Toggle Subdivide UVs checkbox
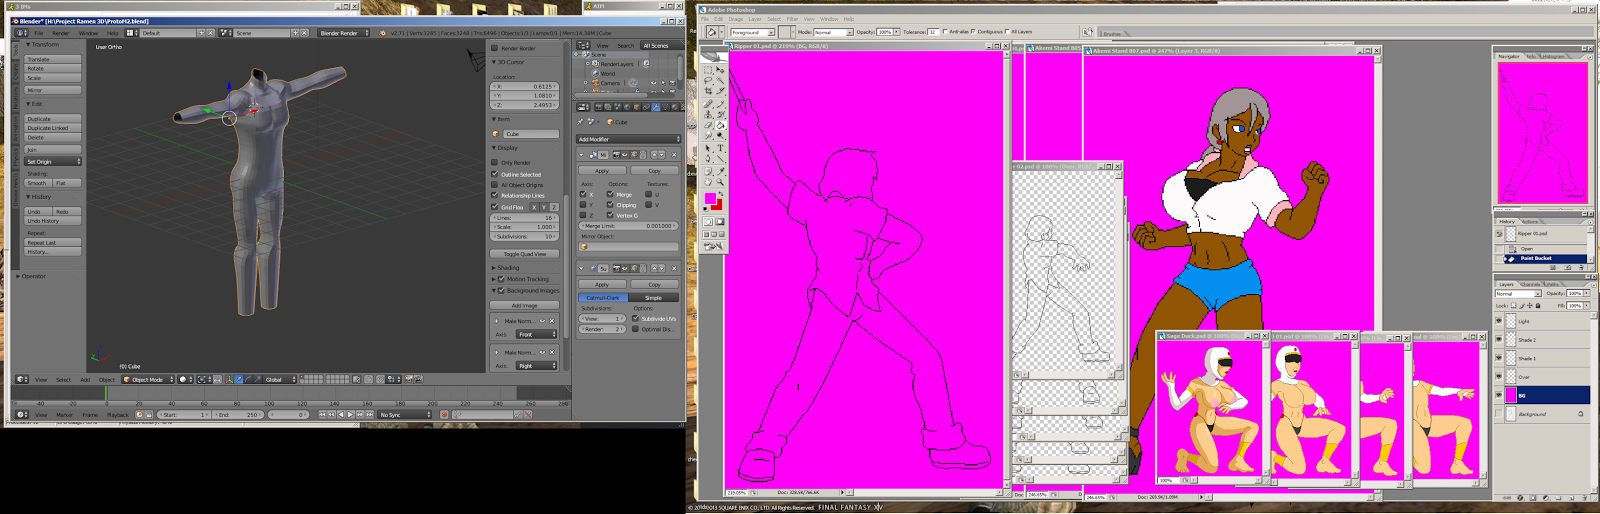The width and height of the screenshot is (1600, 514). point(635,318)
